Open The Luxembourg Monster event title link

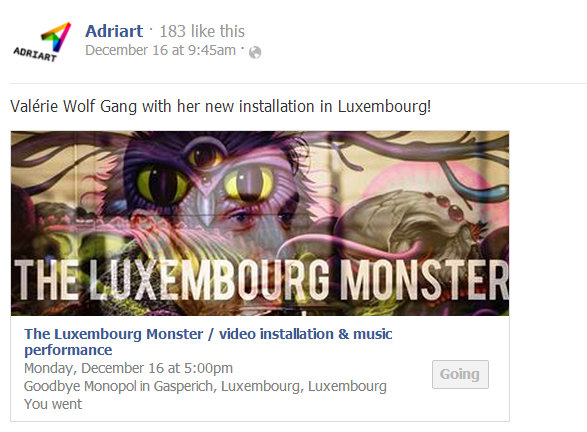coord(208,342)
